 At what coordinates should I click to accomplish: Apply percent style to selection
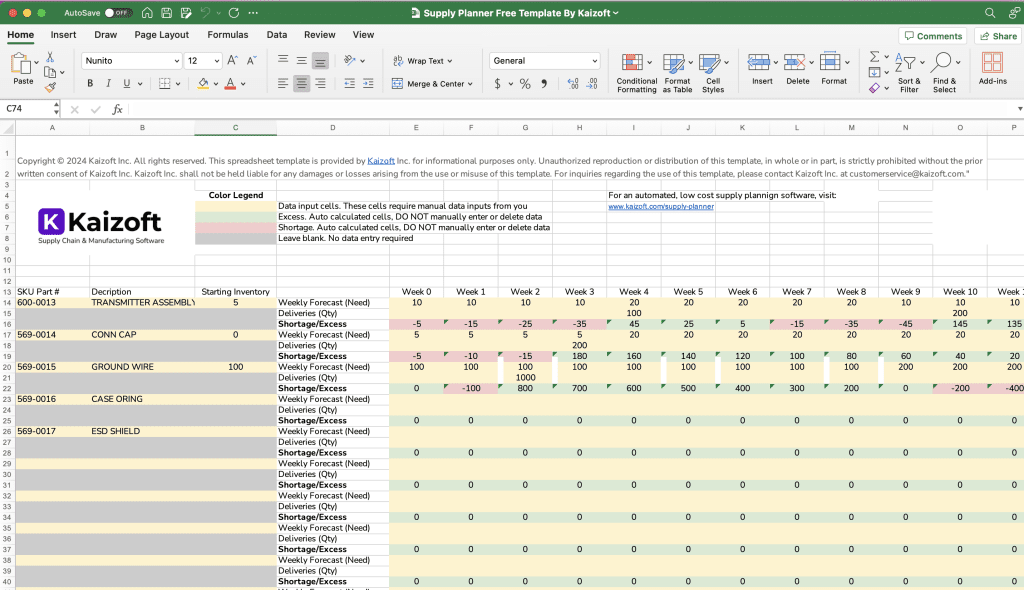coord(525,84)
